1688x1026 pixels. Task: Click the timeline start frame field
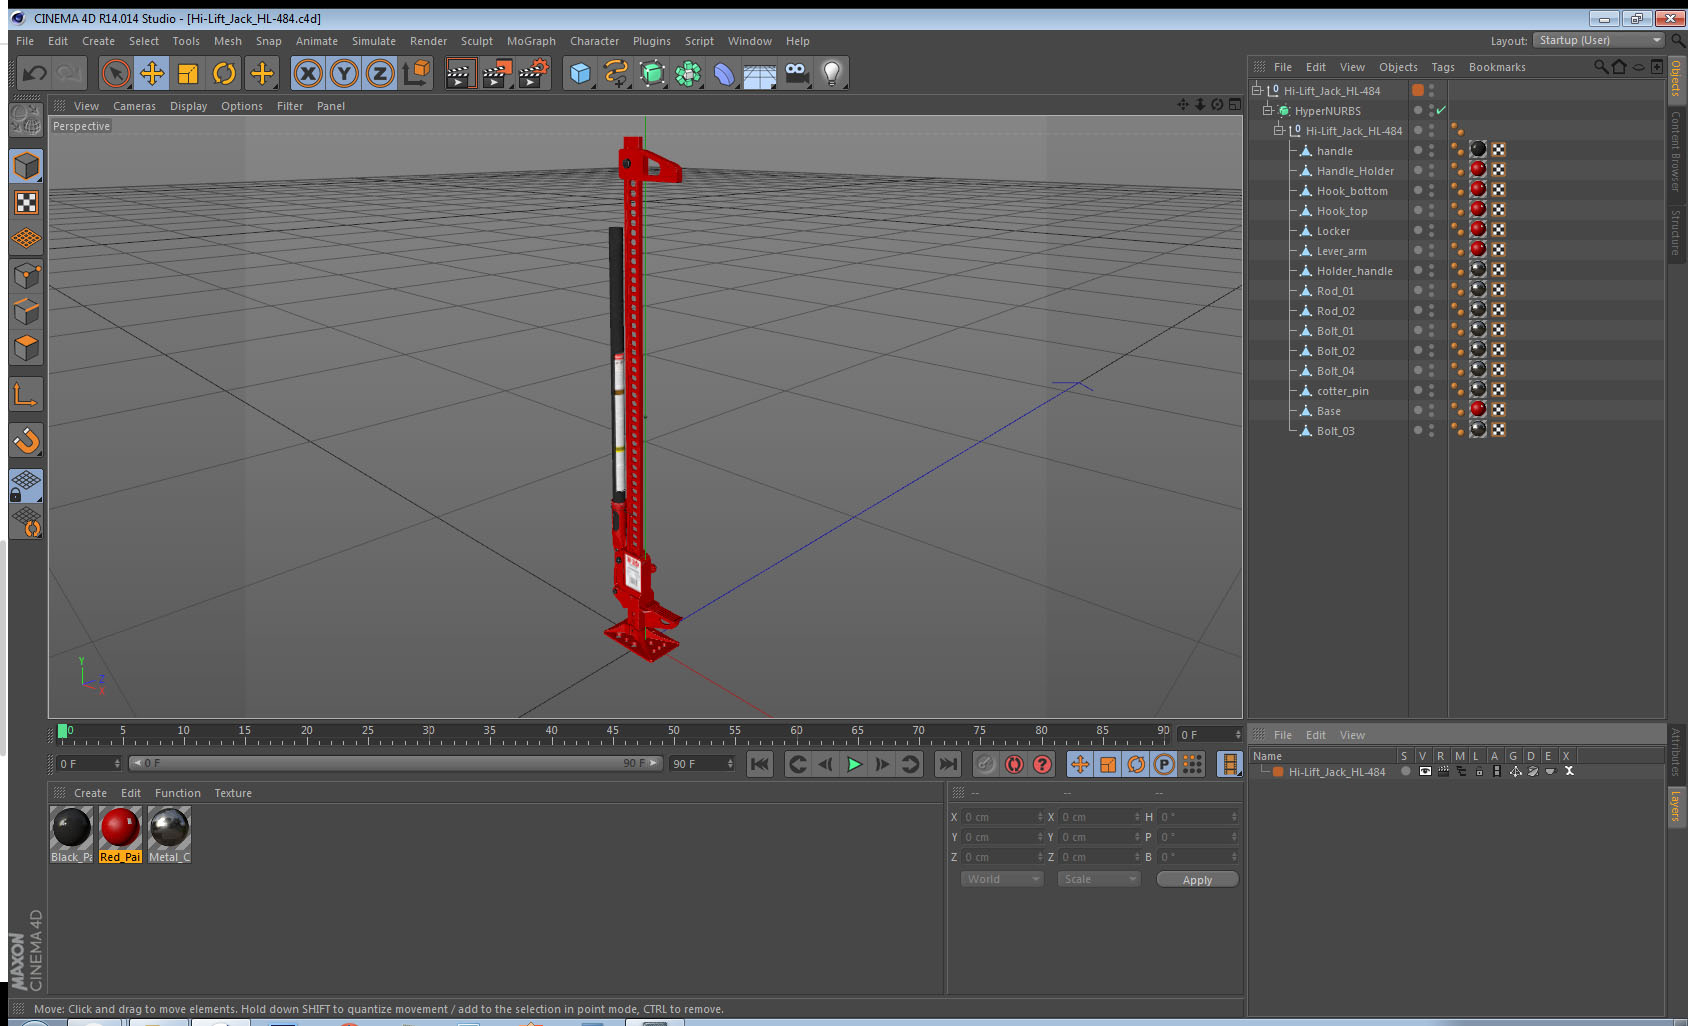point(89,764)
